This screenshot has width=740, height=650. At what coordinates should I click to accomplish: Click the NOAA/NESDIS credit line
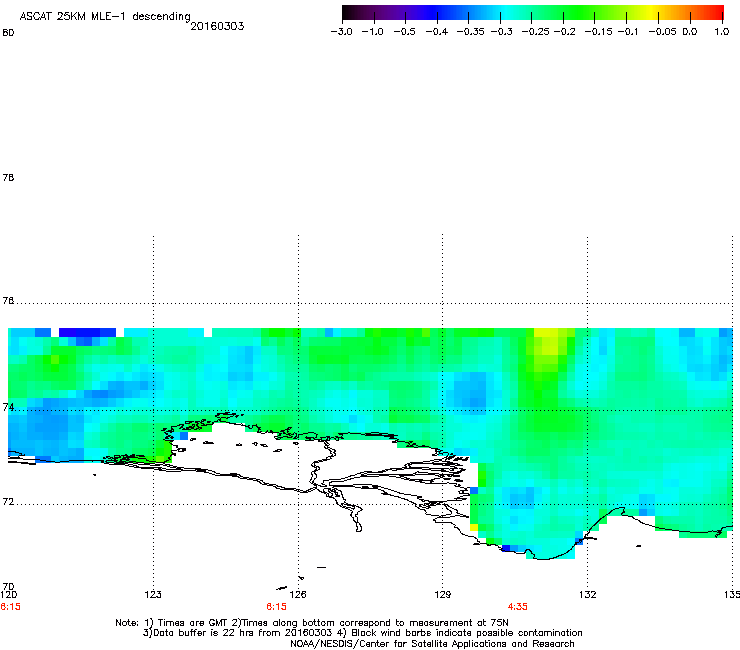(432, 644)
